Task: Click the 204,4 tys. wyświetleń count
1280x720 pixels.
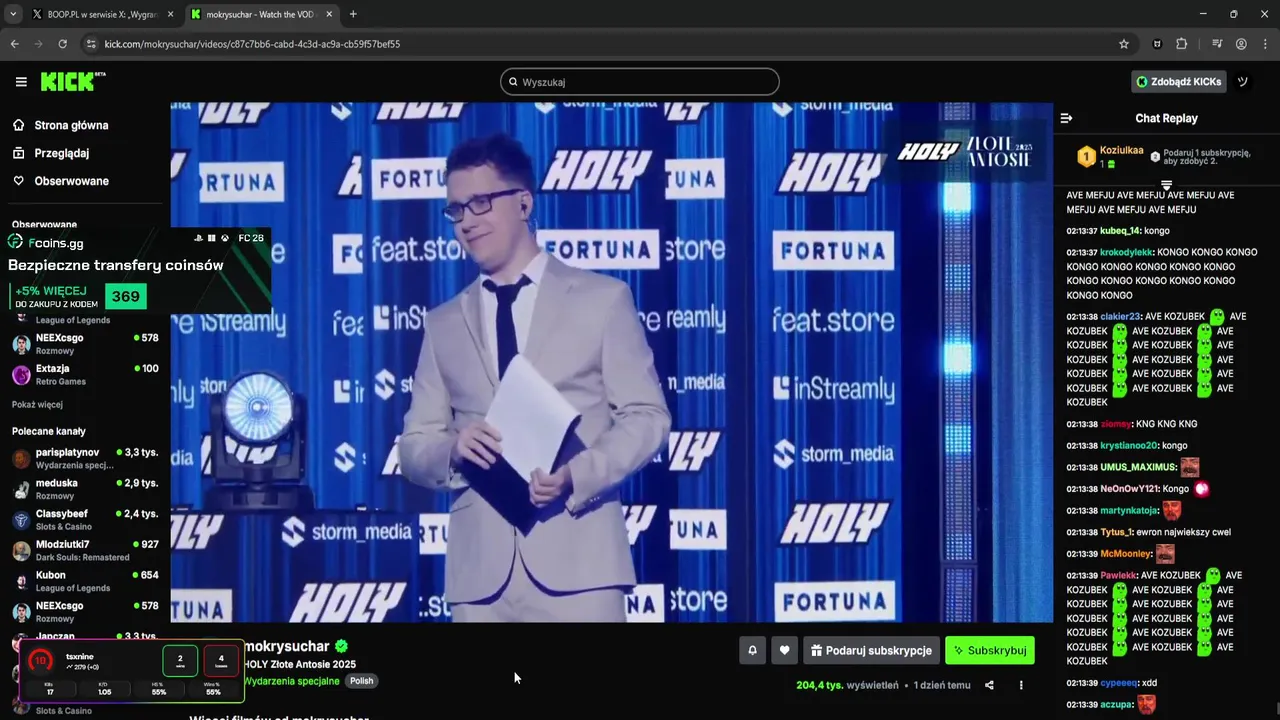Action: pos(849,685)
